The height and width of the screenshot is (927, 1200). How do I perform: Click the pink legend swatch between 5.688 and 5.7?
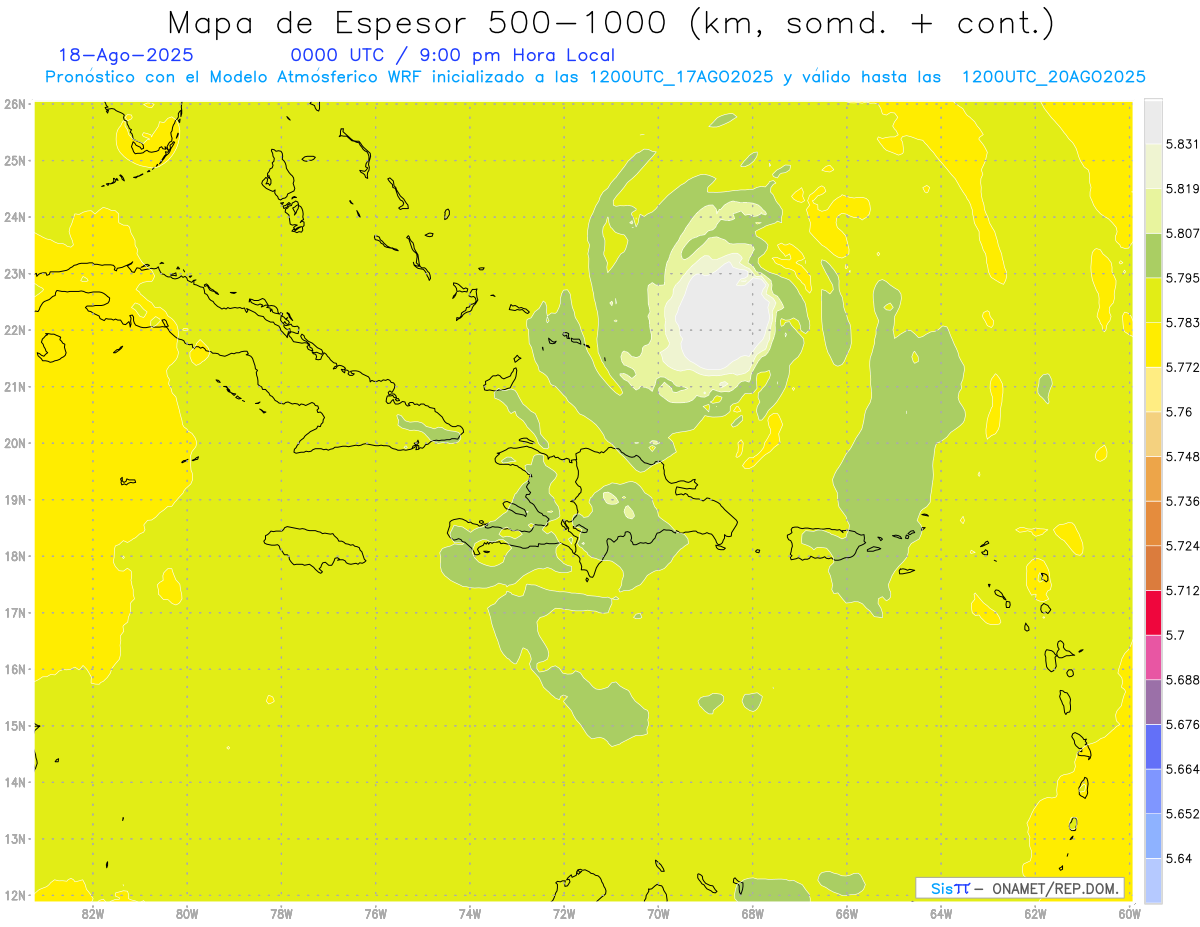1153,657
